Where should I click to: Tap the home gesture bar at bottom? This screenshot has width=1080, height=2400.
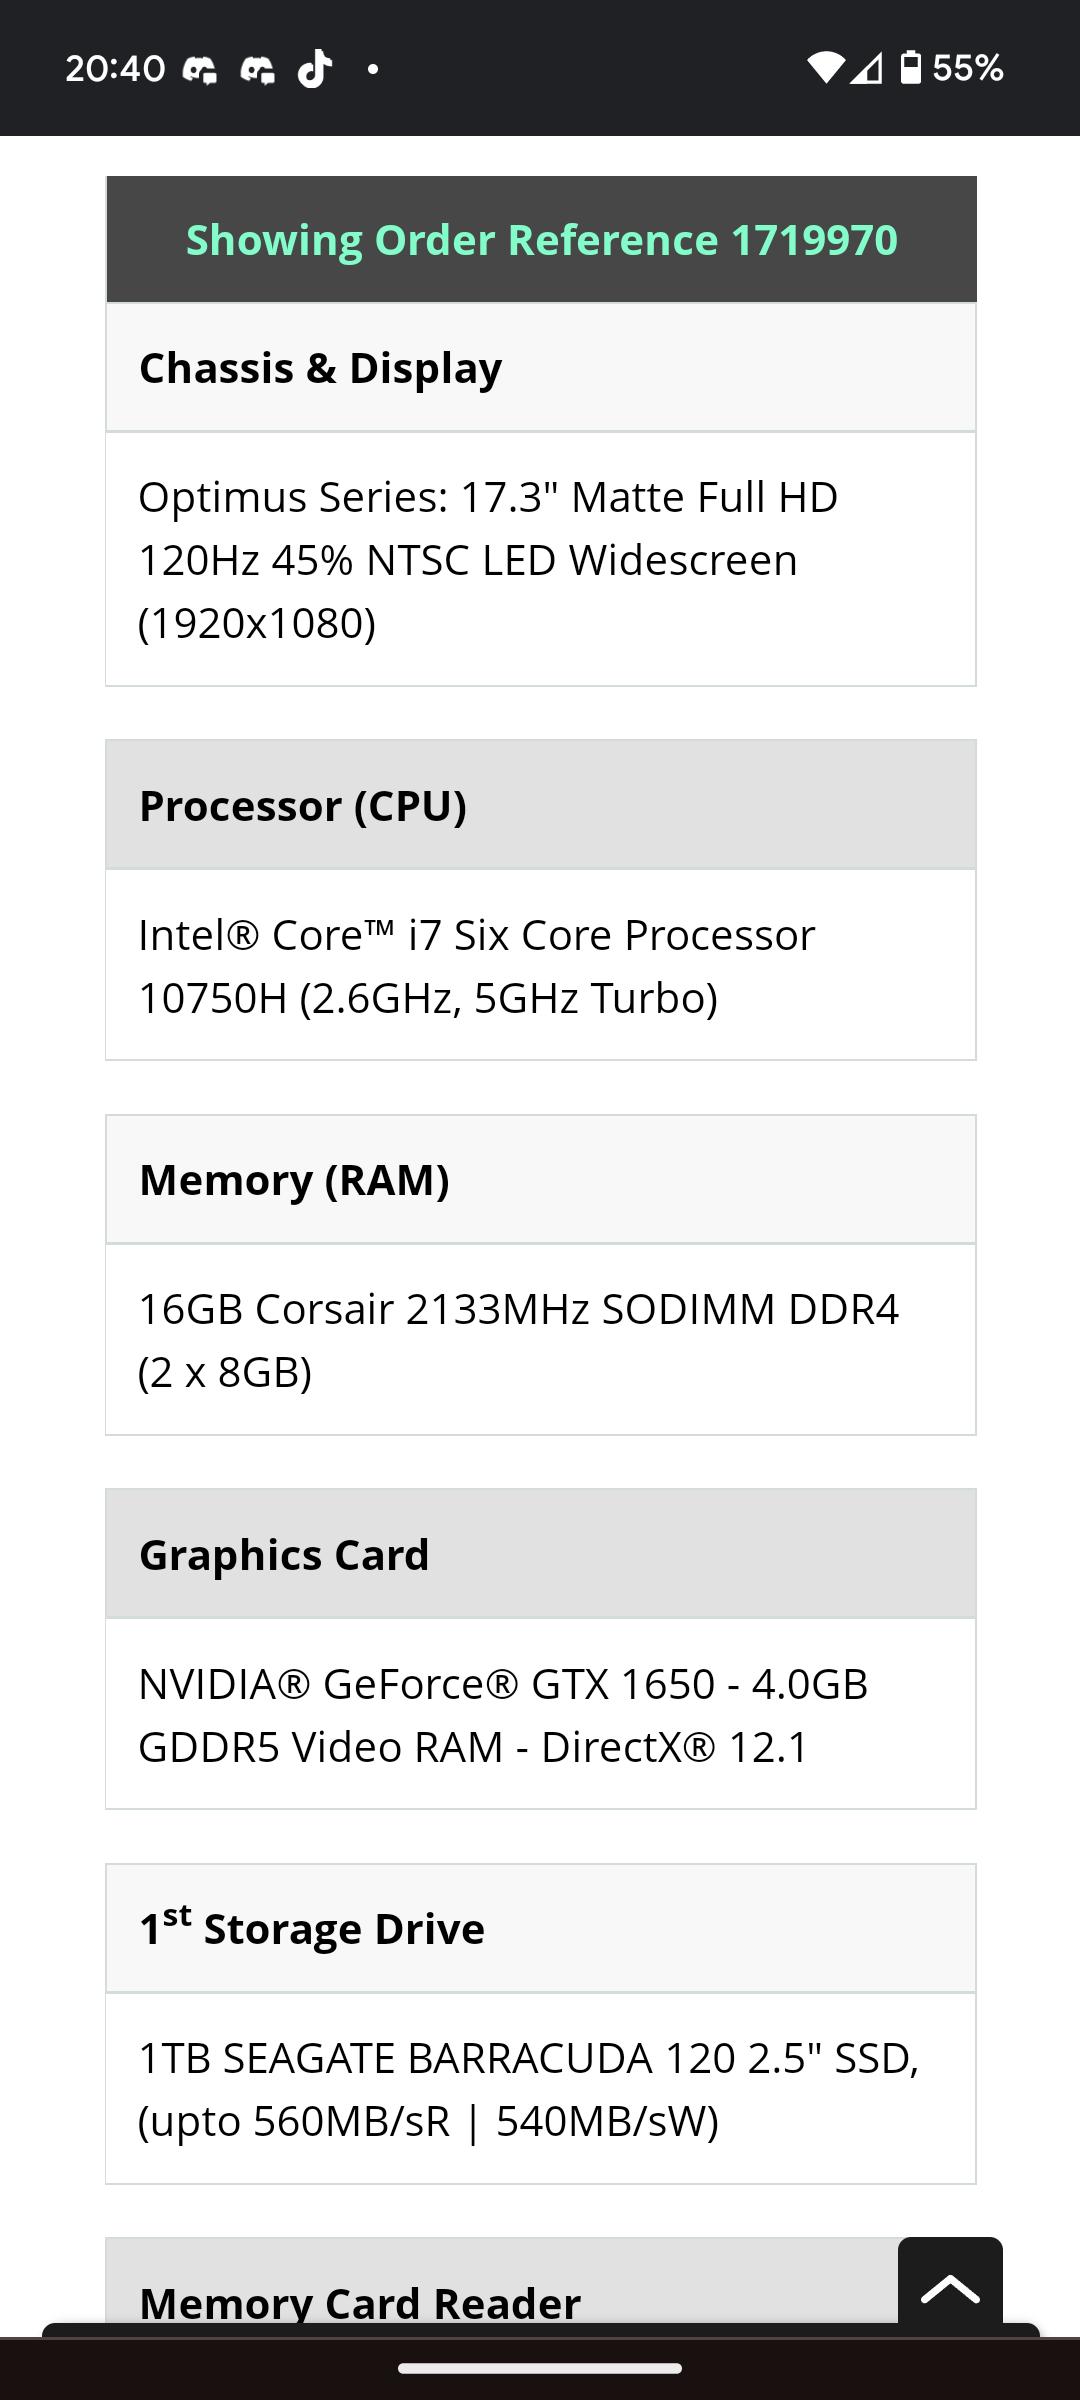pyautogui.click(x=540, y=2368)
